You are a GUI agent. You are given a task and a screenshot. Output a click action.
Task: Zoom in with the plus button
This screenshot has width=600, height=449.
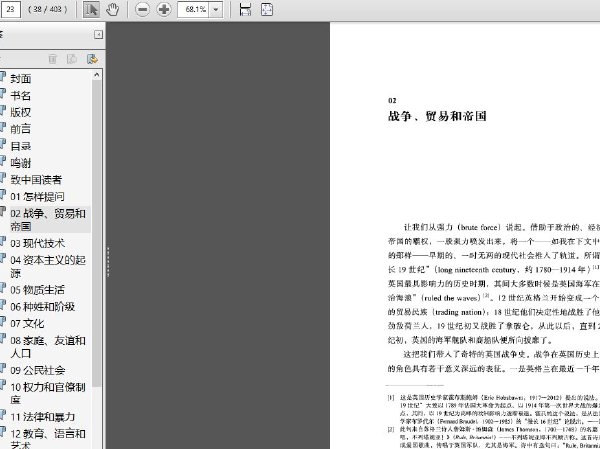coord(164,9)
